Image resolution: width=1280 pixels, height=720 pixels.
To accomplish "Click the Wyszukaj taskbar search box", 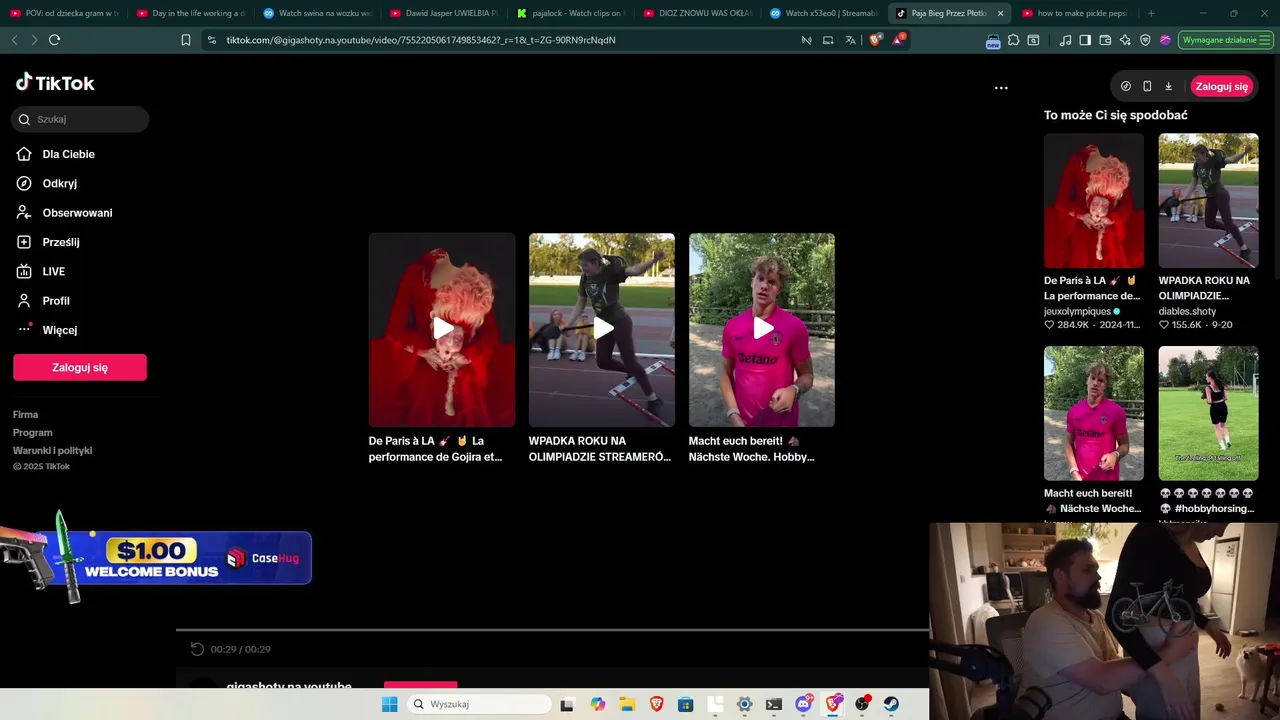I will (480, 704).
